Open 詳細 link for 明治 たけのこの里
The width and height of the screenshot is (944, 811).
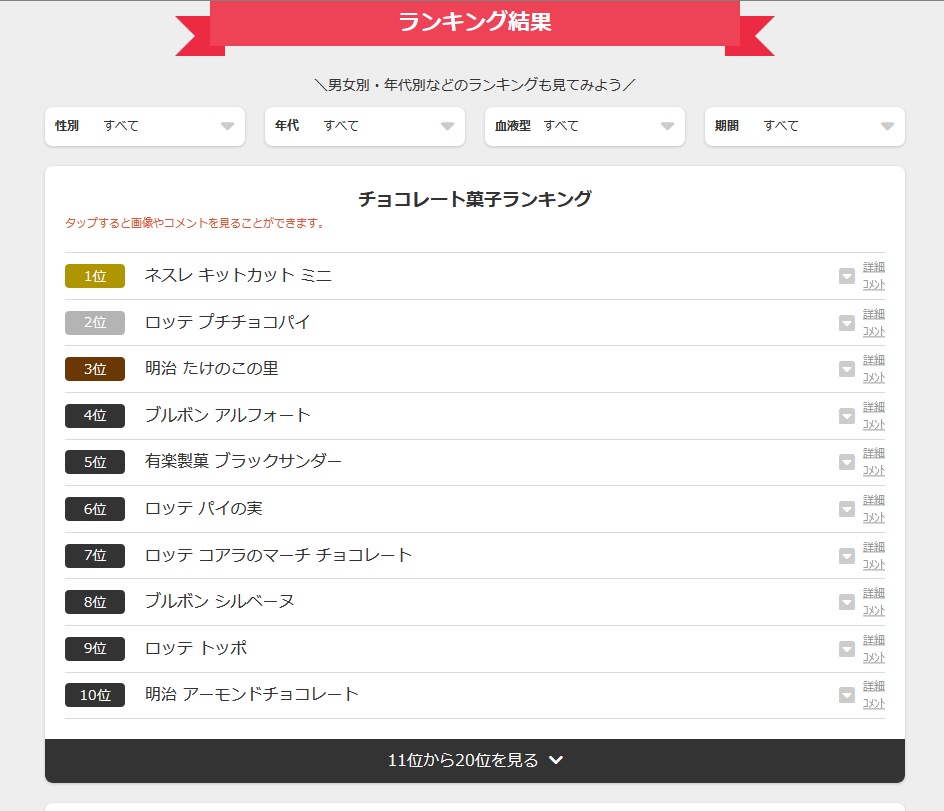874,360
